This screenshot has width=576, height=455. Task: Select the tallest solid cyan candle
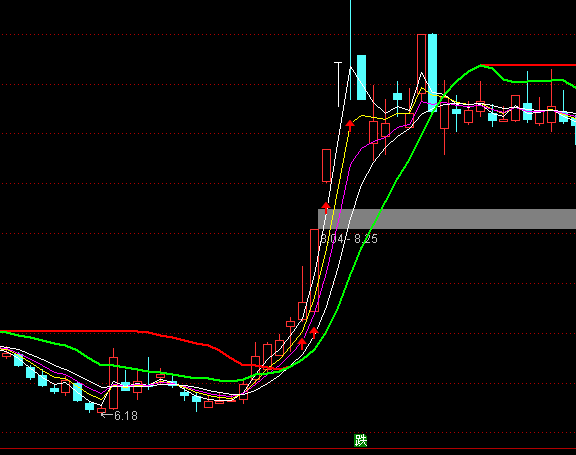[432, 72]
